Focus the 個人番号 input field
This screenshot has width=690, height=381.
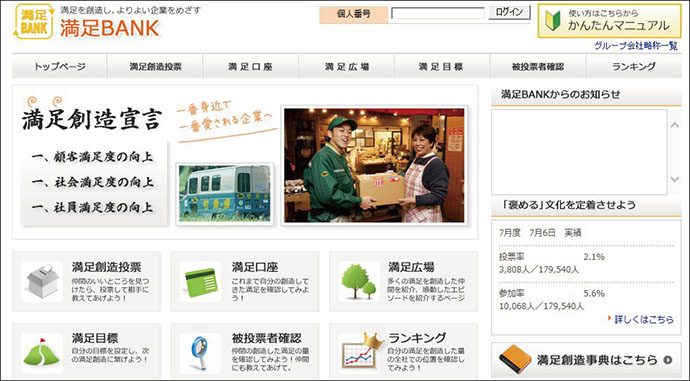point(438,13)
